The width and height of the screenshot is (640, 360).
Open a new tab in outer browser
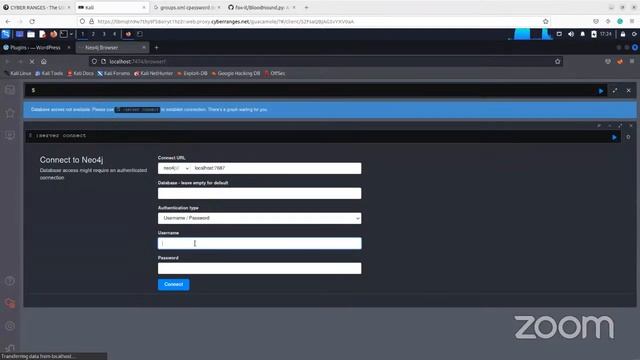[307, 7]
